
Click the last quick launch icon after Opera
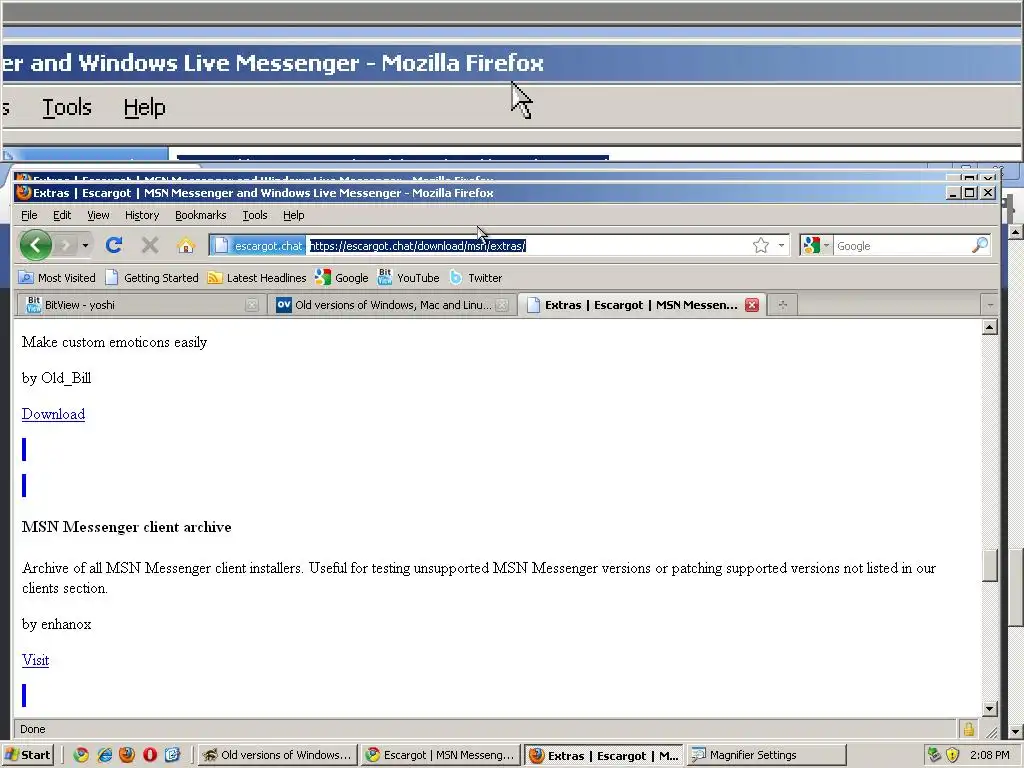172,755
